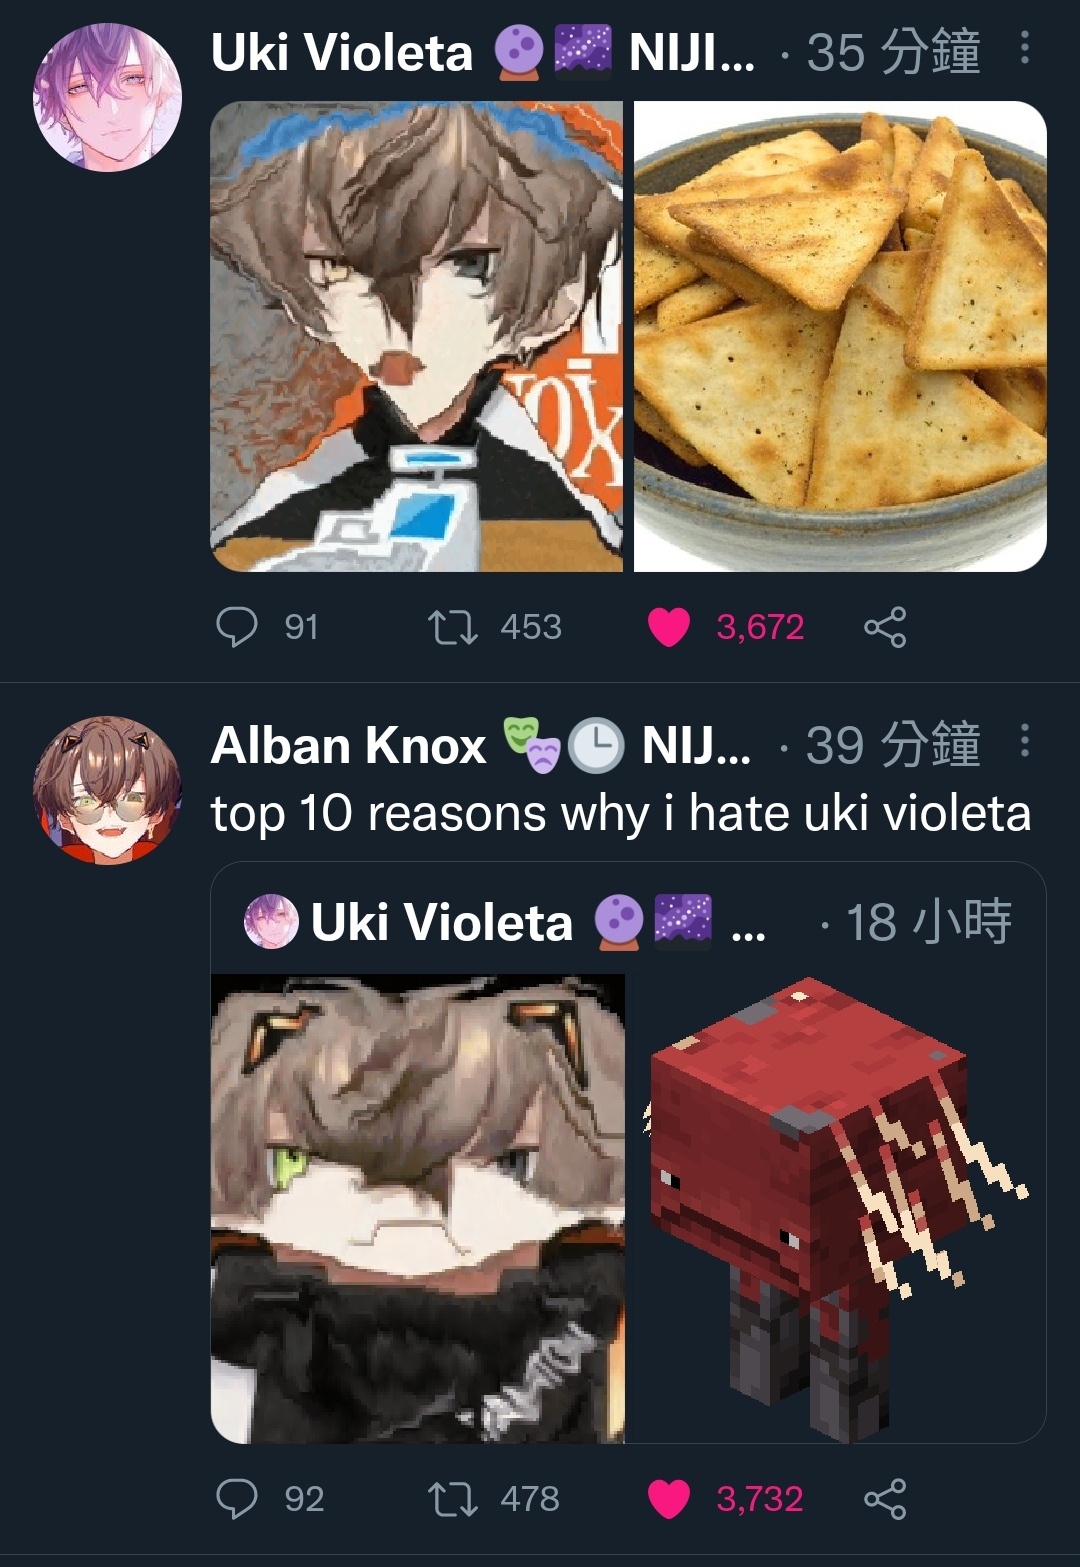Retweet Uki Violeta's tweet with 453 retweets
This screenshot has height=1567, width=1080.
pyautogui.click(x=452, y=627)
